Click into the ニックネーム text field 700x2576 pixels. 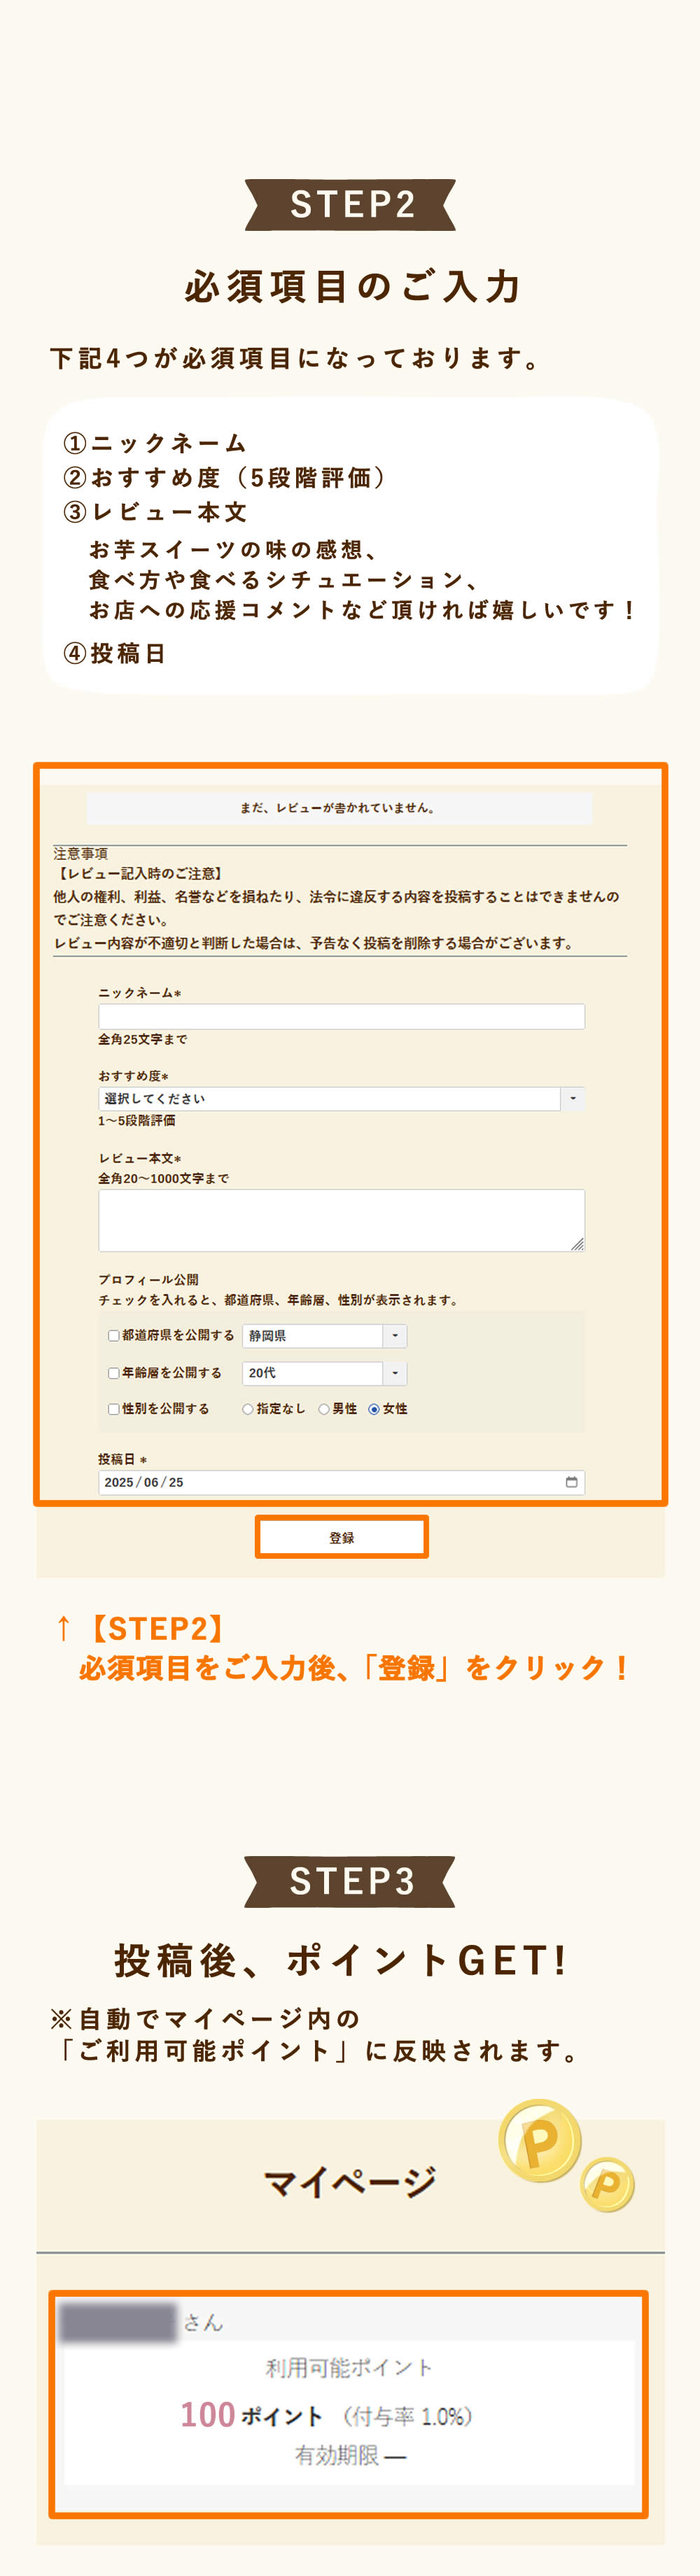341,1016
